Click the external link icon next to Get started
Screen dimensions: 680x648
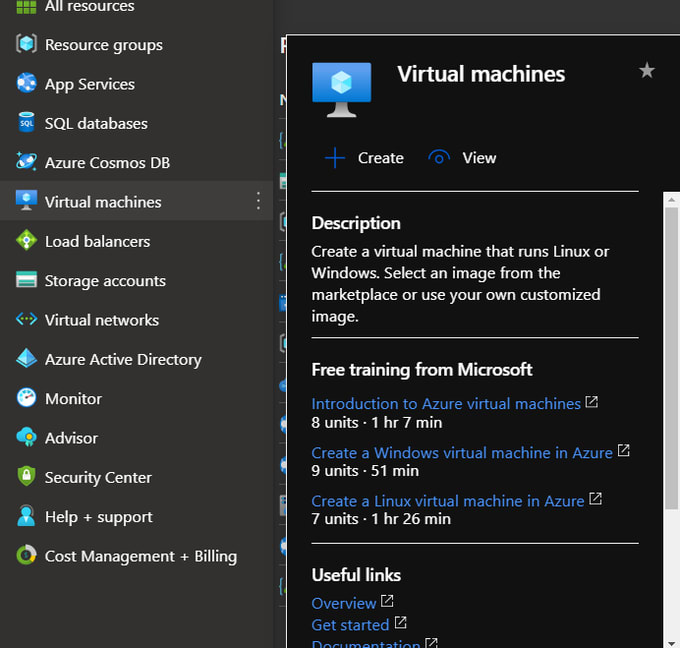point(400,623)
